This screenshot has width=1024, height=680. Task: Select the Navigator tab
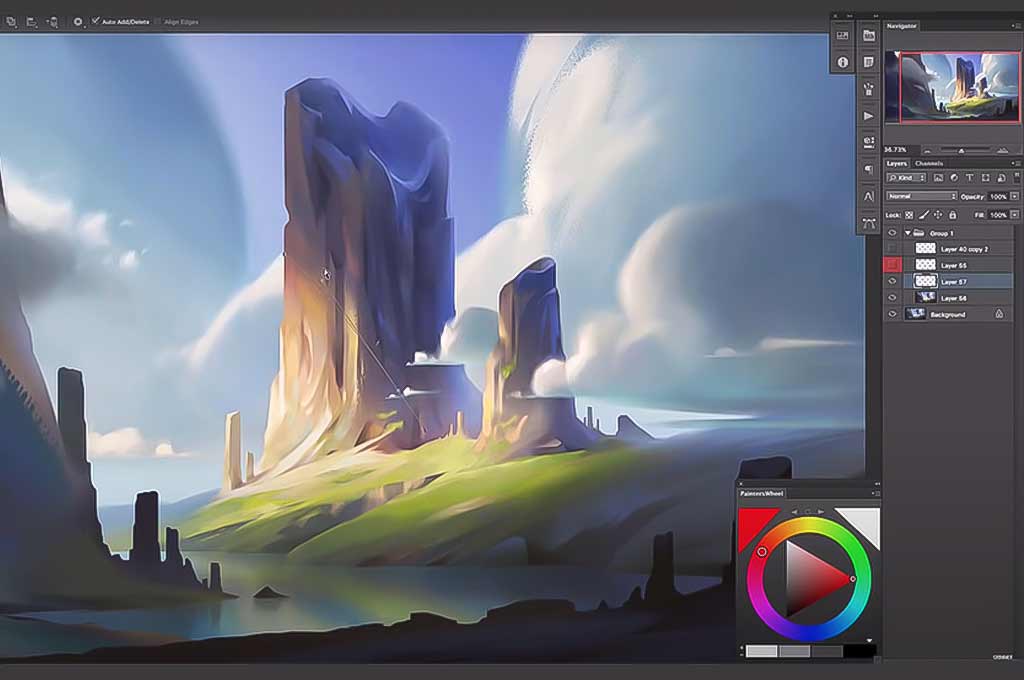(902, 26)
